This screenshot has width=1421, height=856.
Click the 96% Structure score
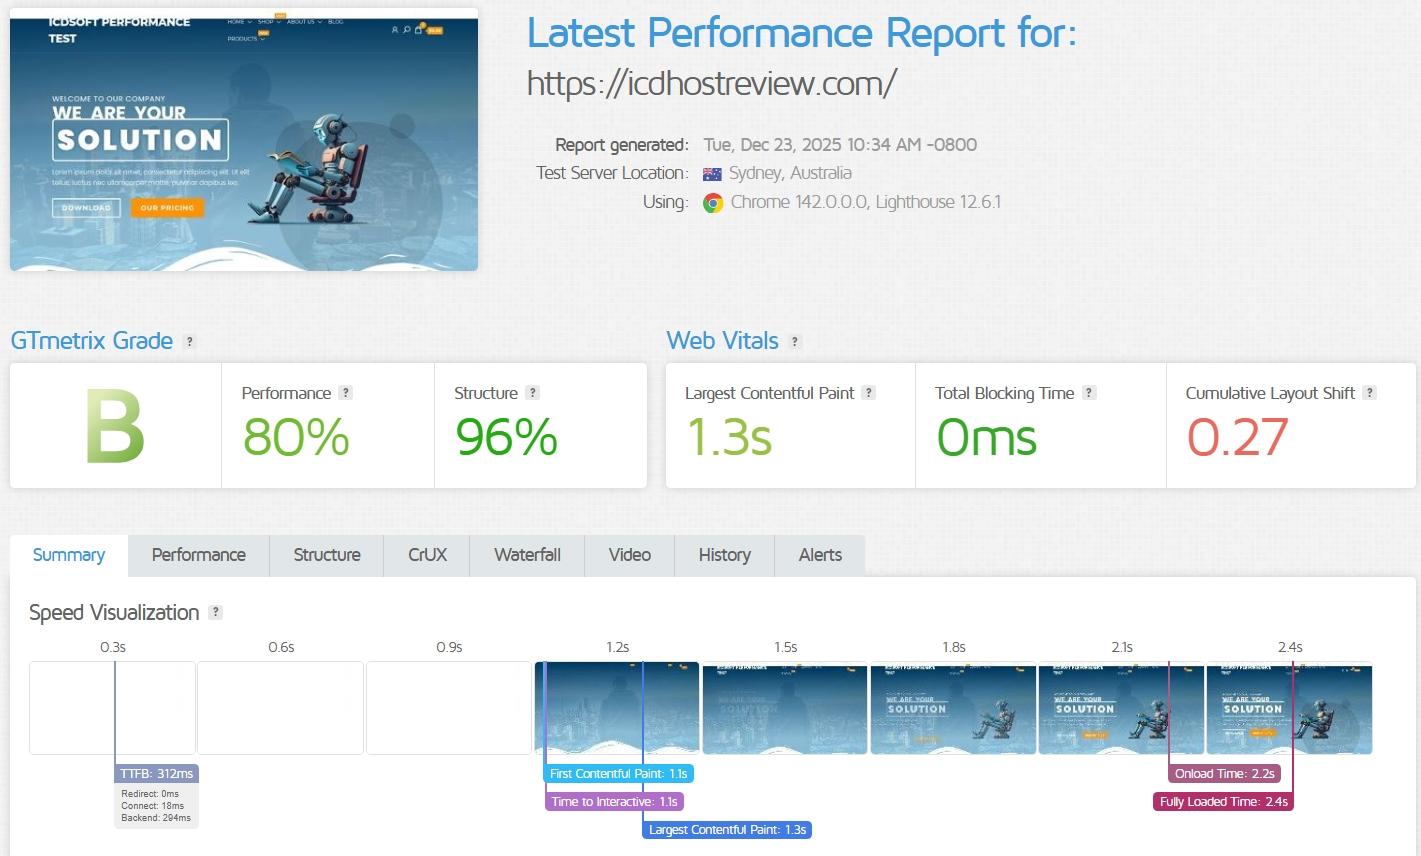pyautogui.click(x=506, y=437)
